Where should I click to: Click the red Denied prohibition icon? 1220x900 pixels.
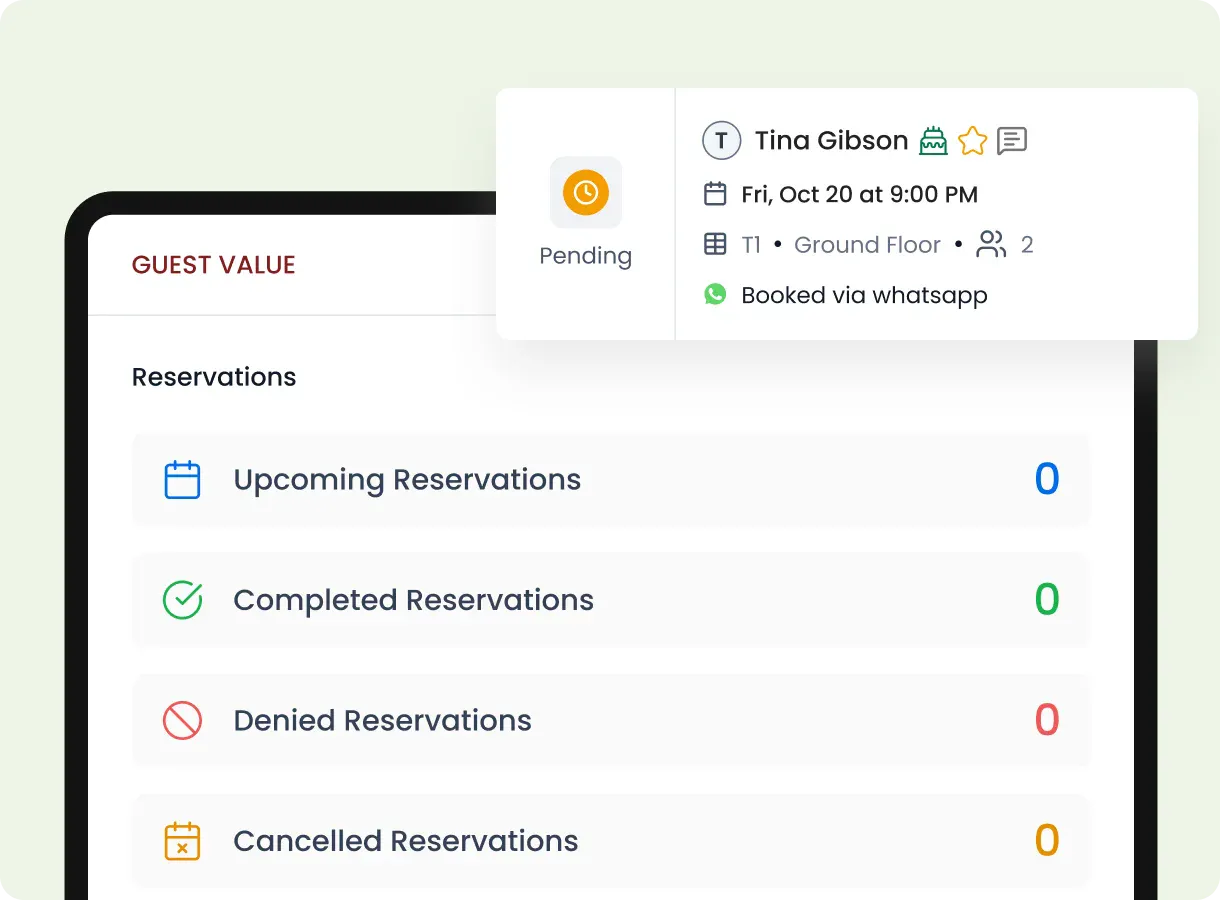182,720
